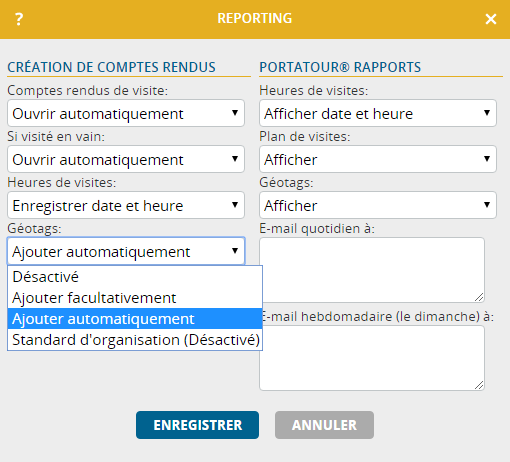
Task: Select Standard d'organisation (Désactivé) option
Action: (135, 340)
